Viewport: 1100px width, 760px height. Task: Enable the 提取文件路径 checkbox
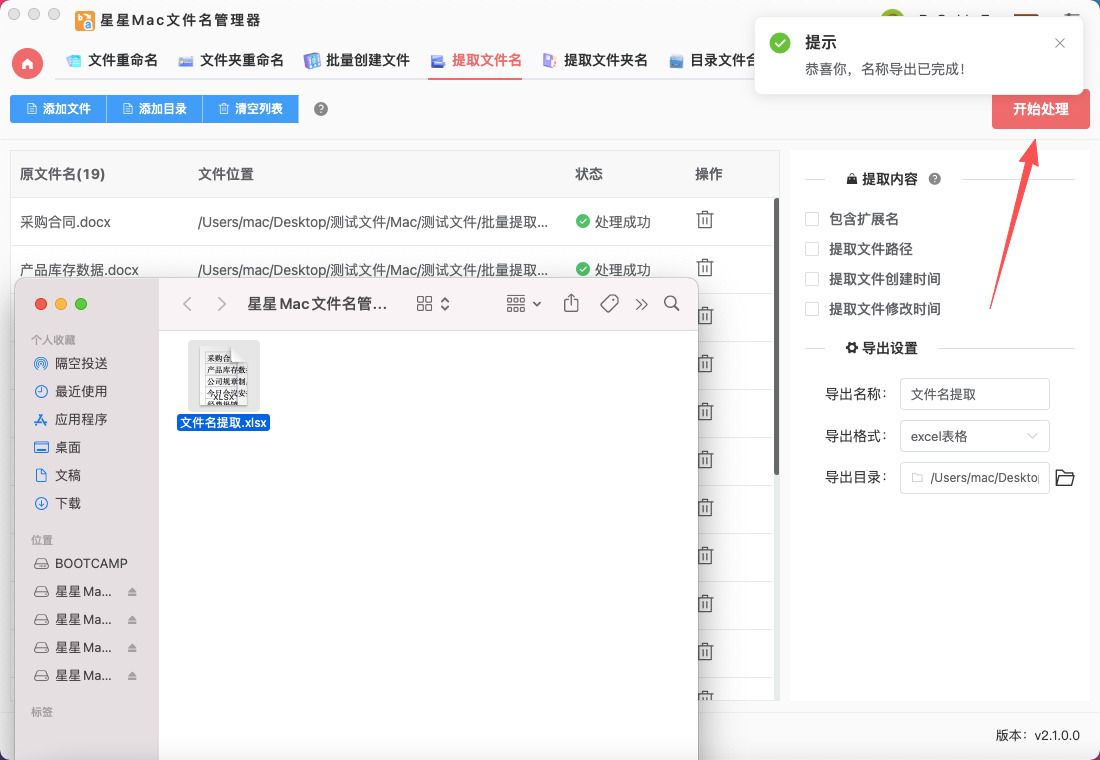812,249
